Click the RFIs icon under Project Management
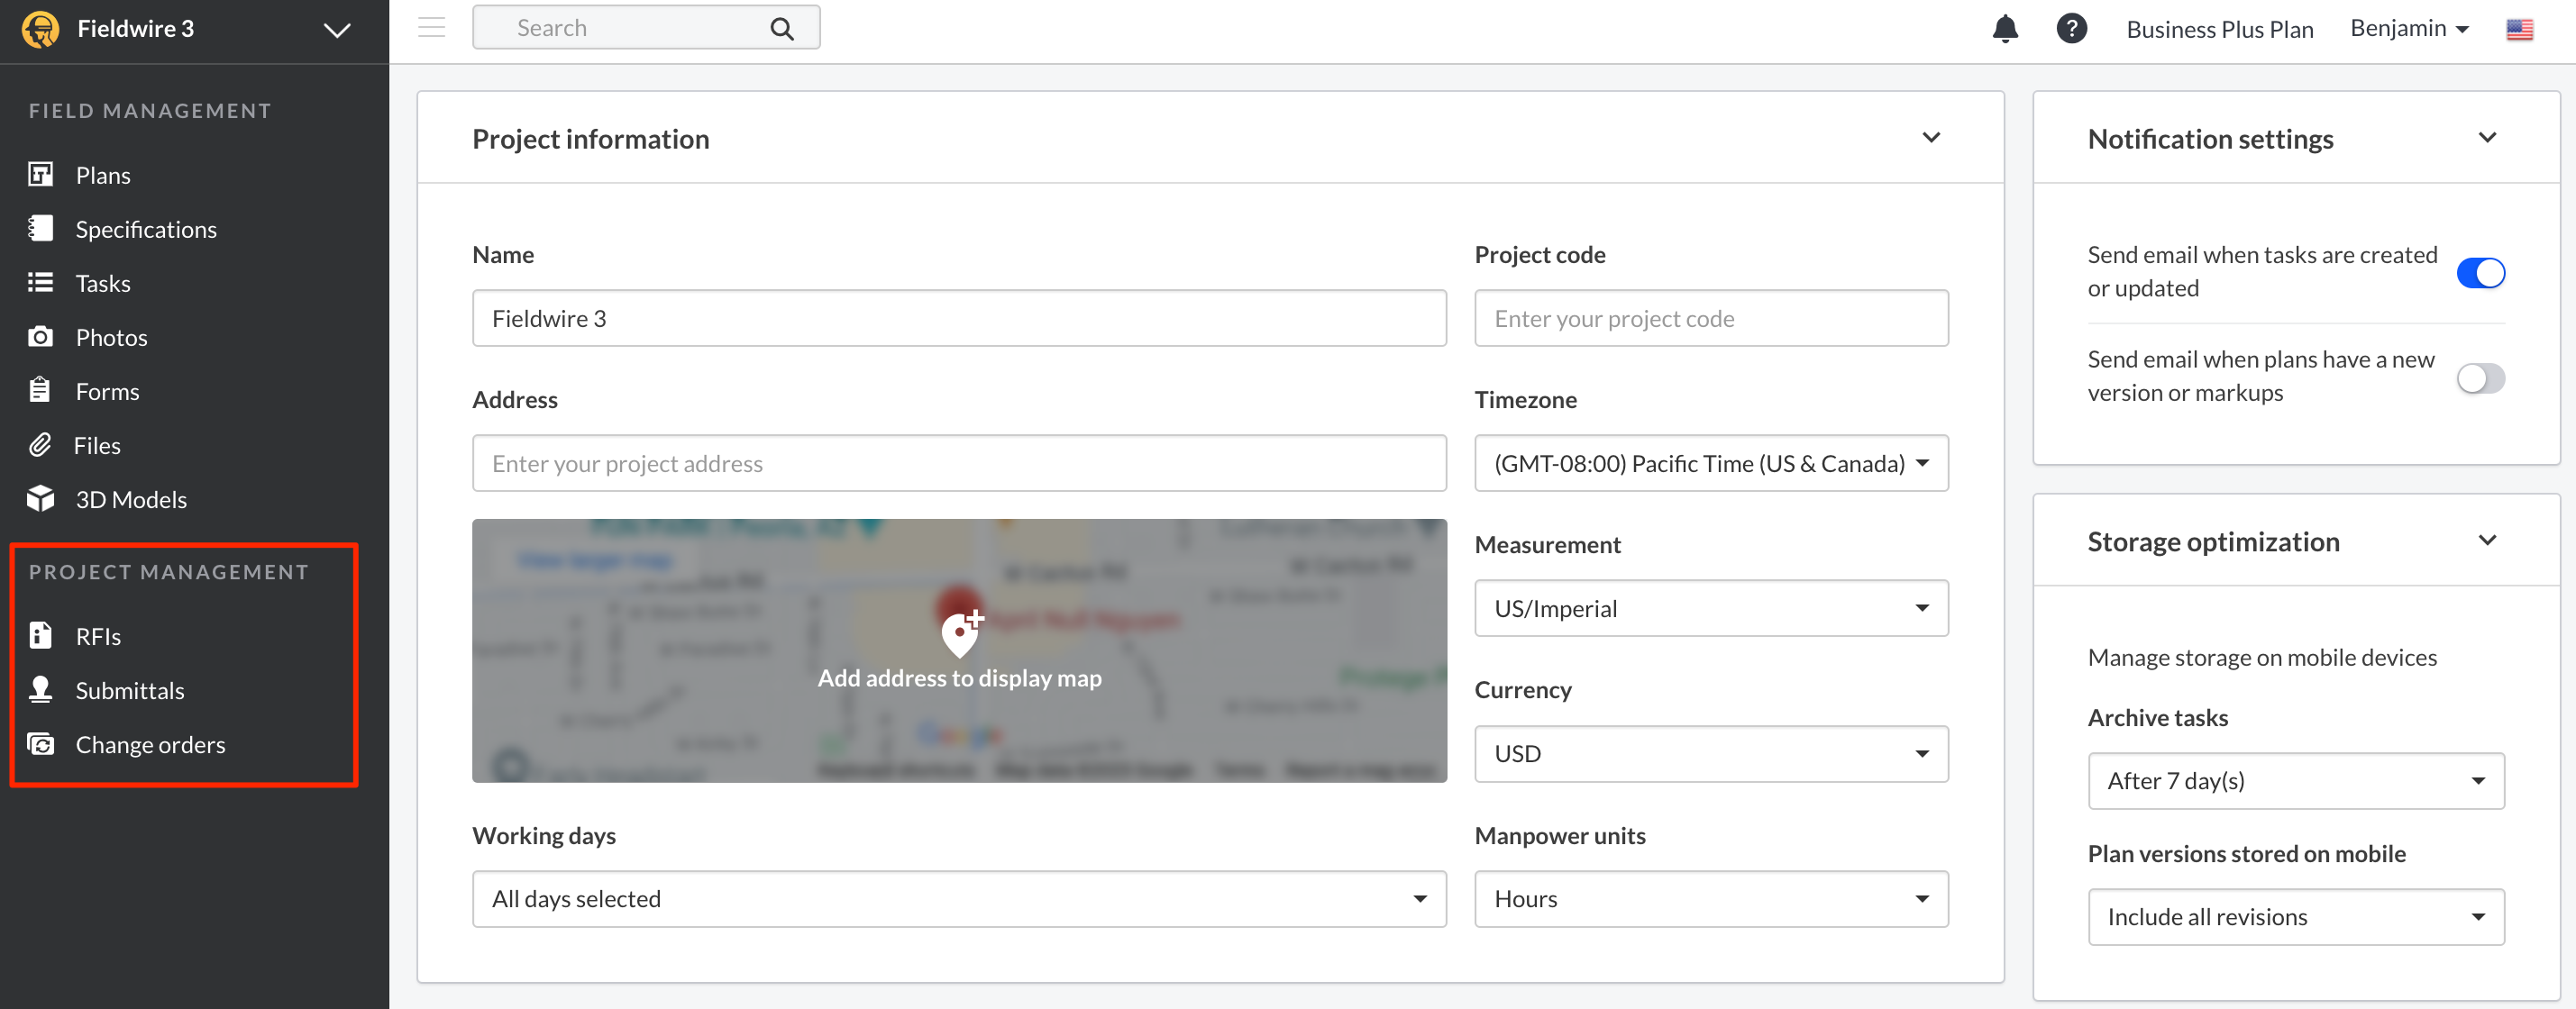 (x=40, y=636)
